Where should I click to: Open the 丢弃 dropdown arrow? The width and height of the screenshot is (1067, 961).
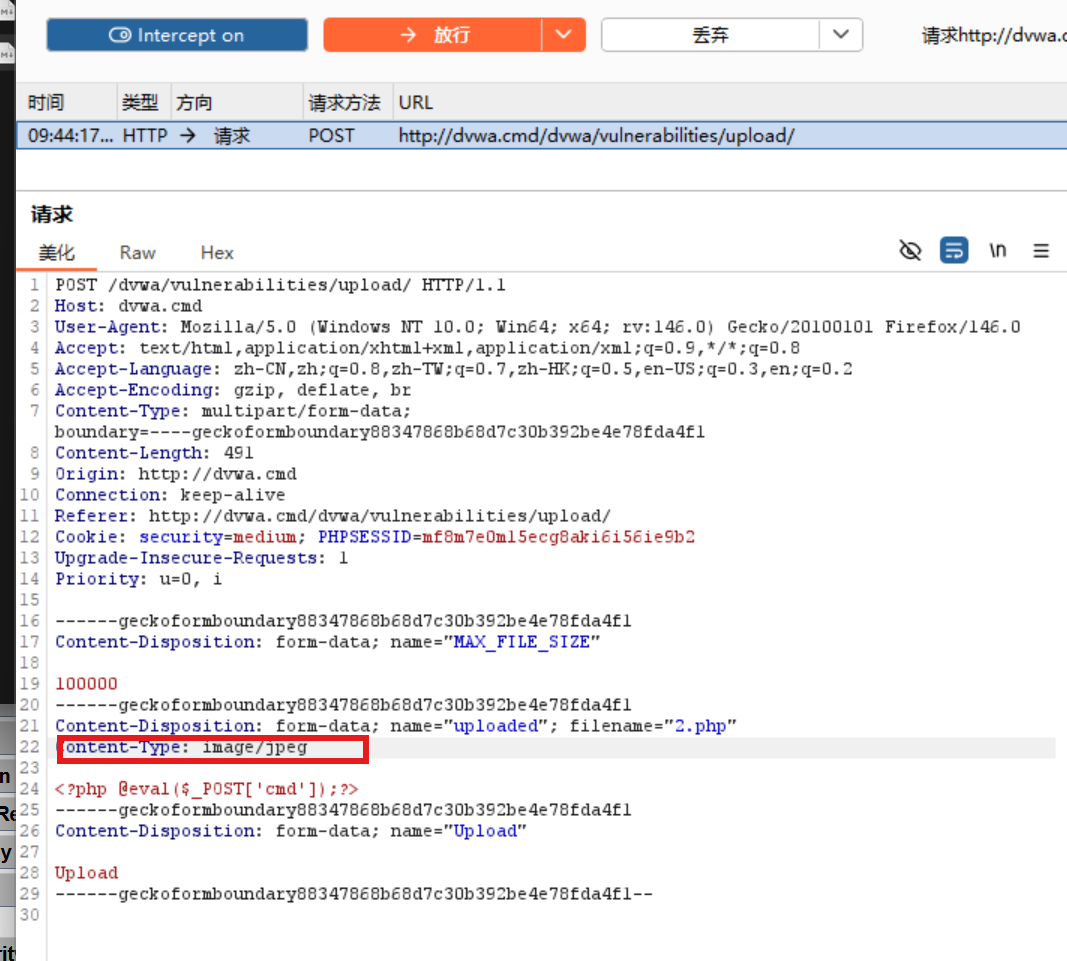click(841, 35)
